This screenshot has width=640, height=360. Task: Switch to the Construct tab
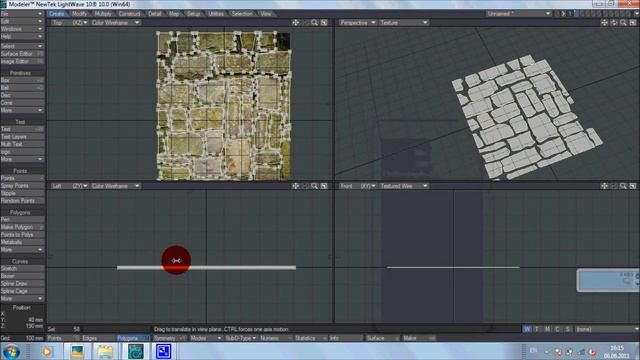pos(129,14)
